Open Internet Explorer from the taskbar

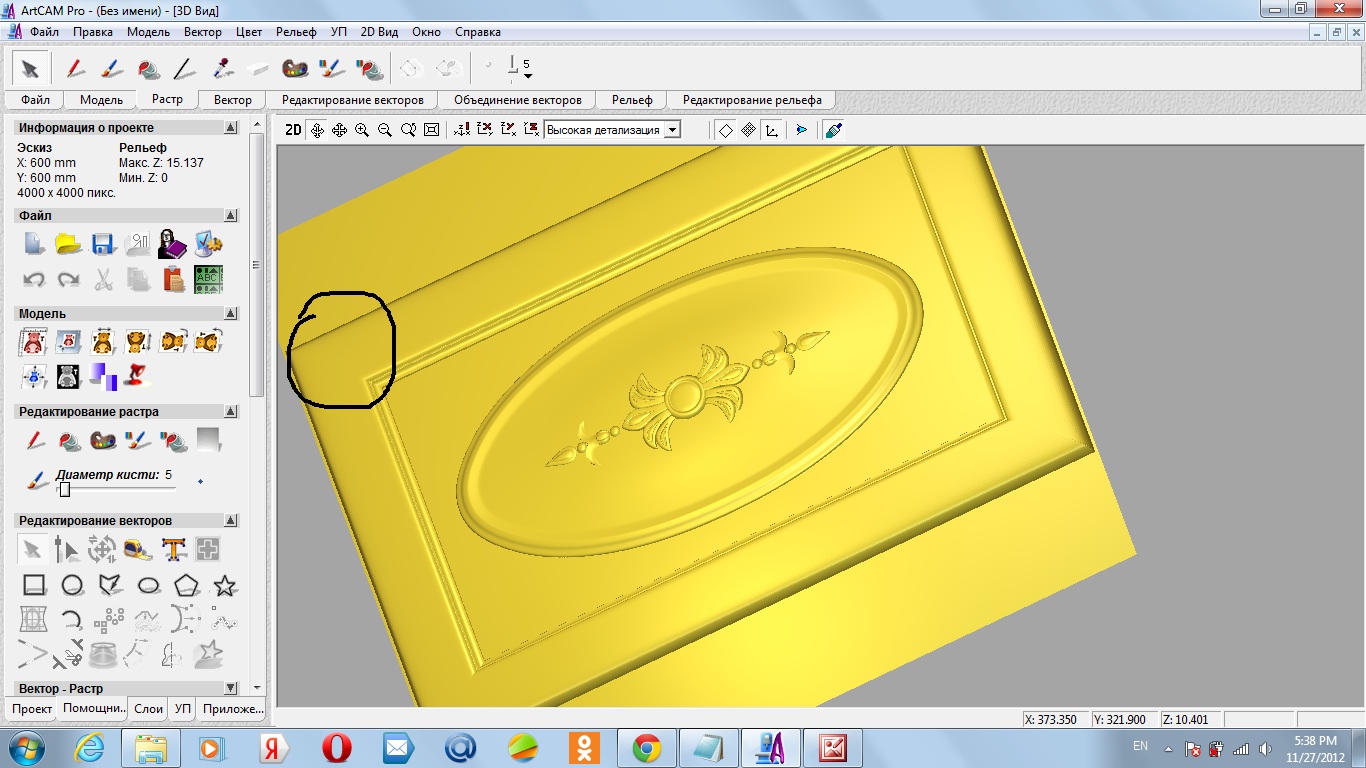click(x=90, y=748)
